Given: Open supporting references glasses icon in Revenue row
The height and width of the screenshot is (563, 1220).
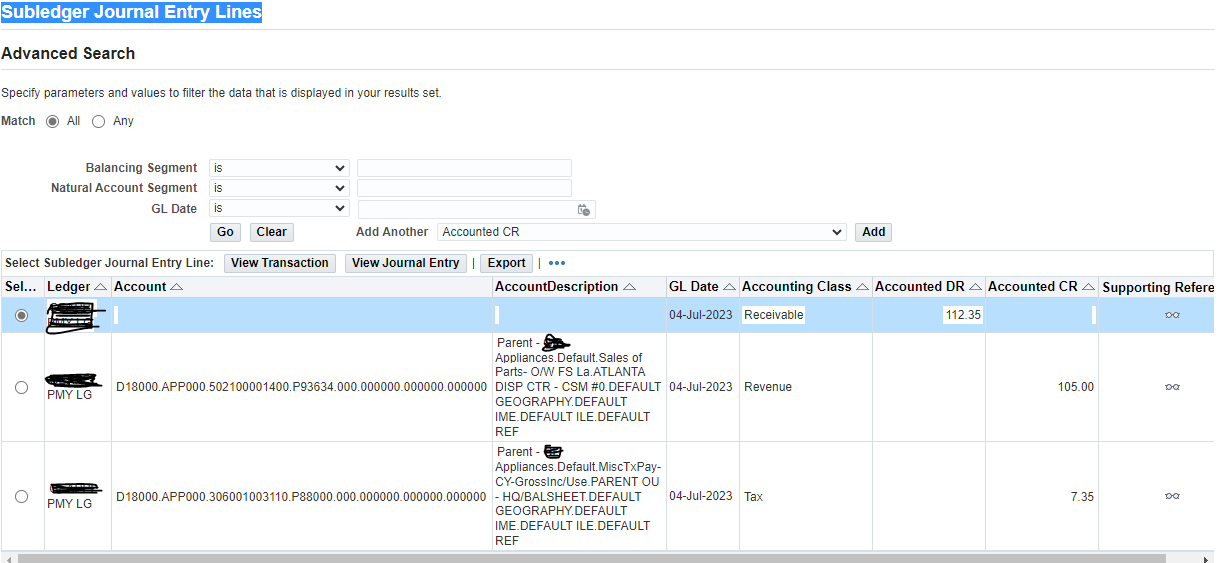Looking at the screenshot, I should [x=1172, y=387].
